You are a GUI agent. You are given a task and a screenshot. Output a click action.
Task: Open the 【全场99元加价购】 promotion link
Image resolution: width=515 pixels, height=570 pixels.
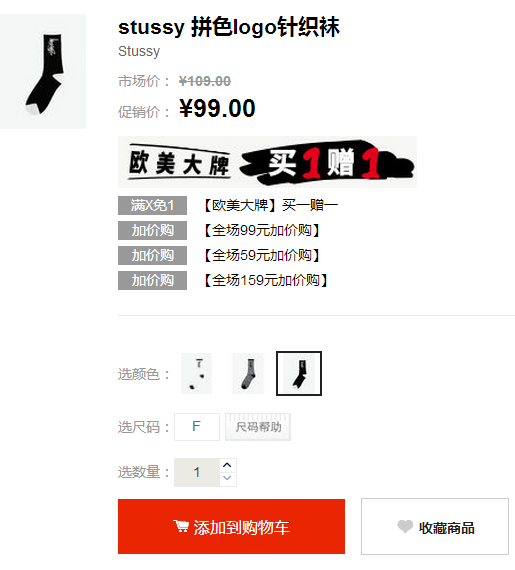pos(261,230)
